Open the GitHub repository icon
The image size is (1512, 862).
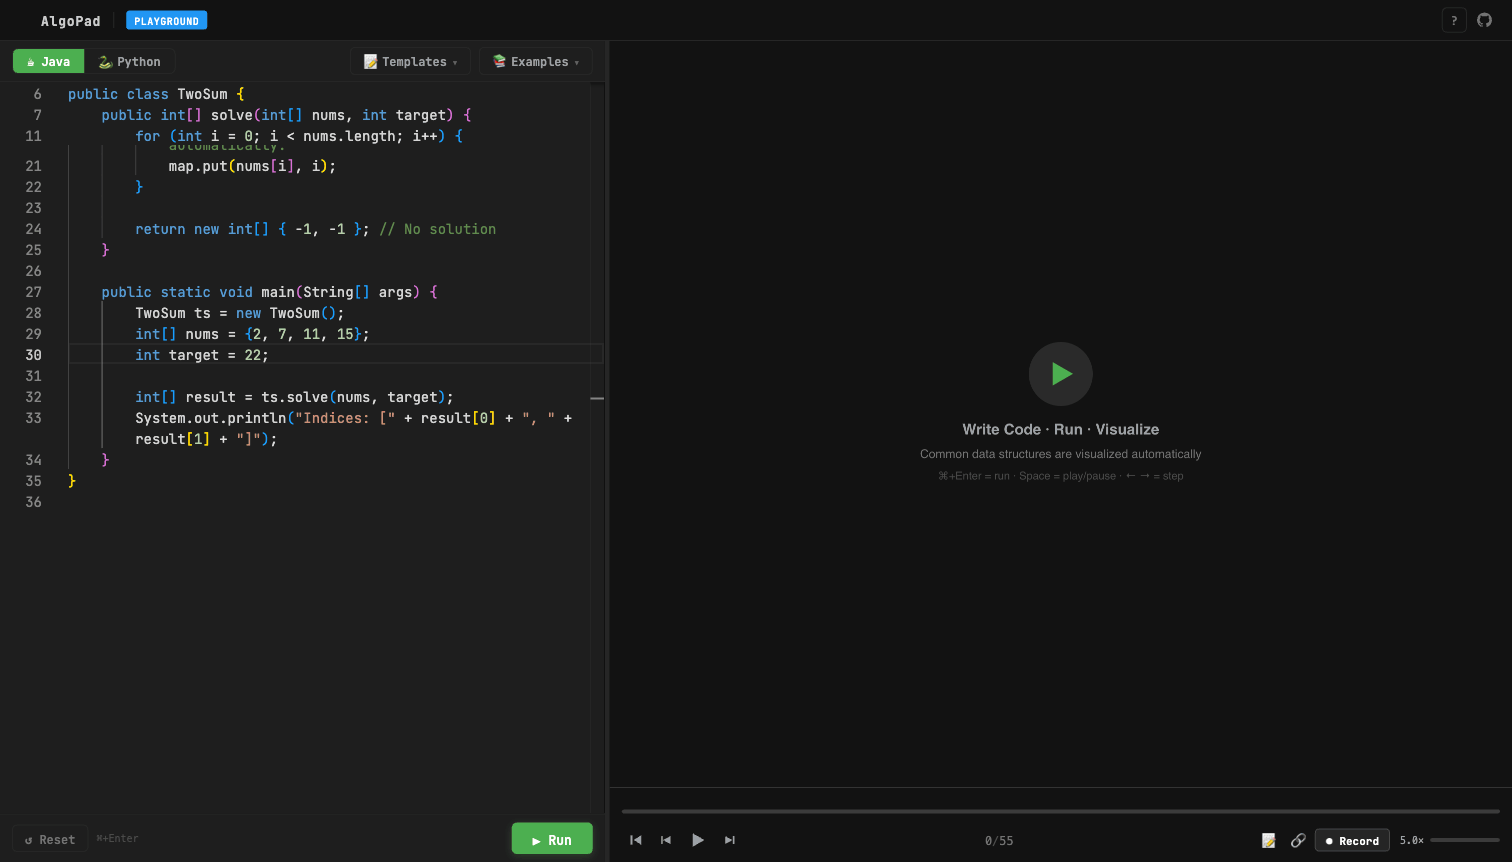click(1485, 20)
